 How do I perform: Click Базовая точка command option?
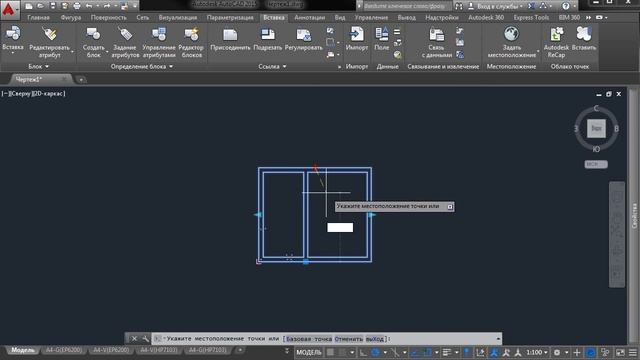click(309, 339)
